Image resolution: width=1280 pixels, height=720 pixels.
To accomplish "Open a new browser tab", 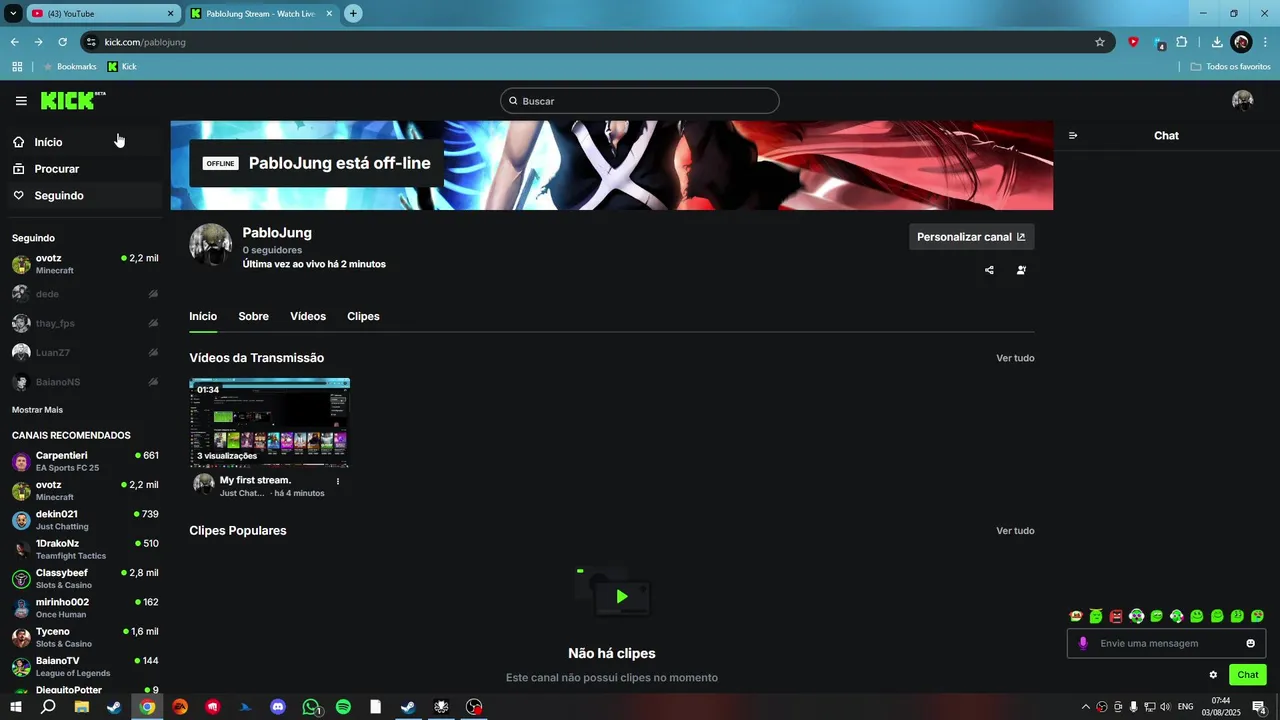I will (353, 14).
